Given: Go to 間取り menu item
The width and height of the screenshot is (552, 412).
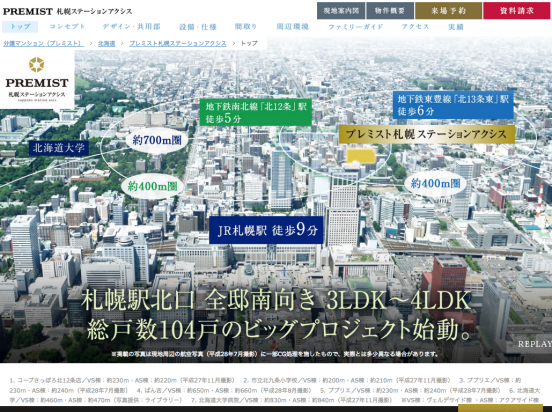Looking at the screenshot, I should tap(246, 27).
